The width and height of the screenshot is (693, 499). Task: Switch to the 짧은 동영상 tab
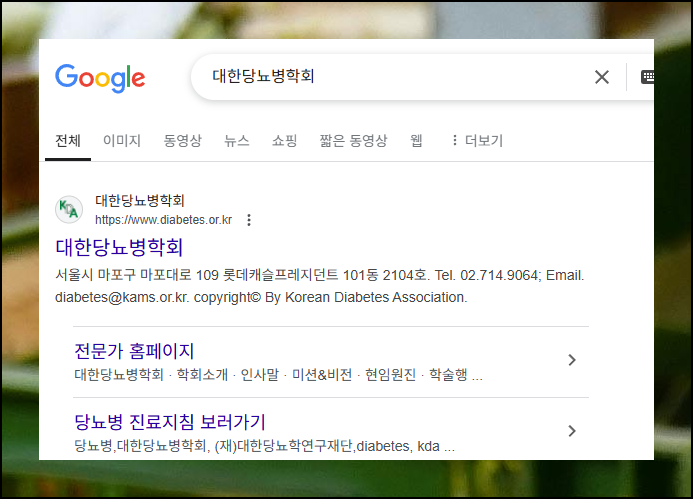[354, 141]
